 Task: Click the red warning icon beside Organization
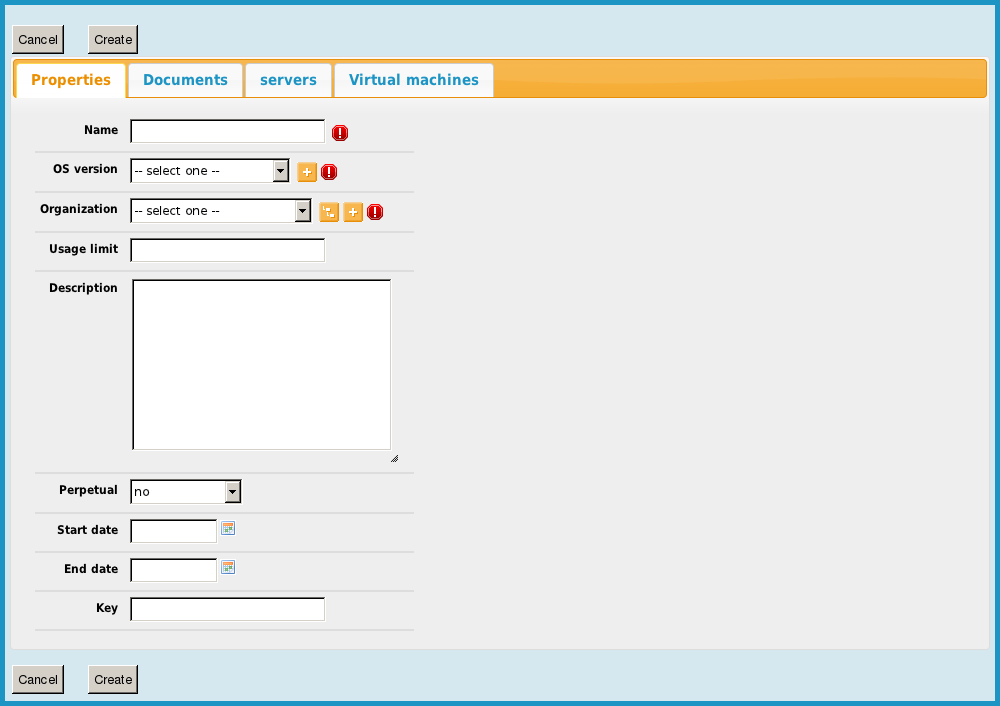click(375, 212)
